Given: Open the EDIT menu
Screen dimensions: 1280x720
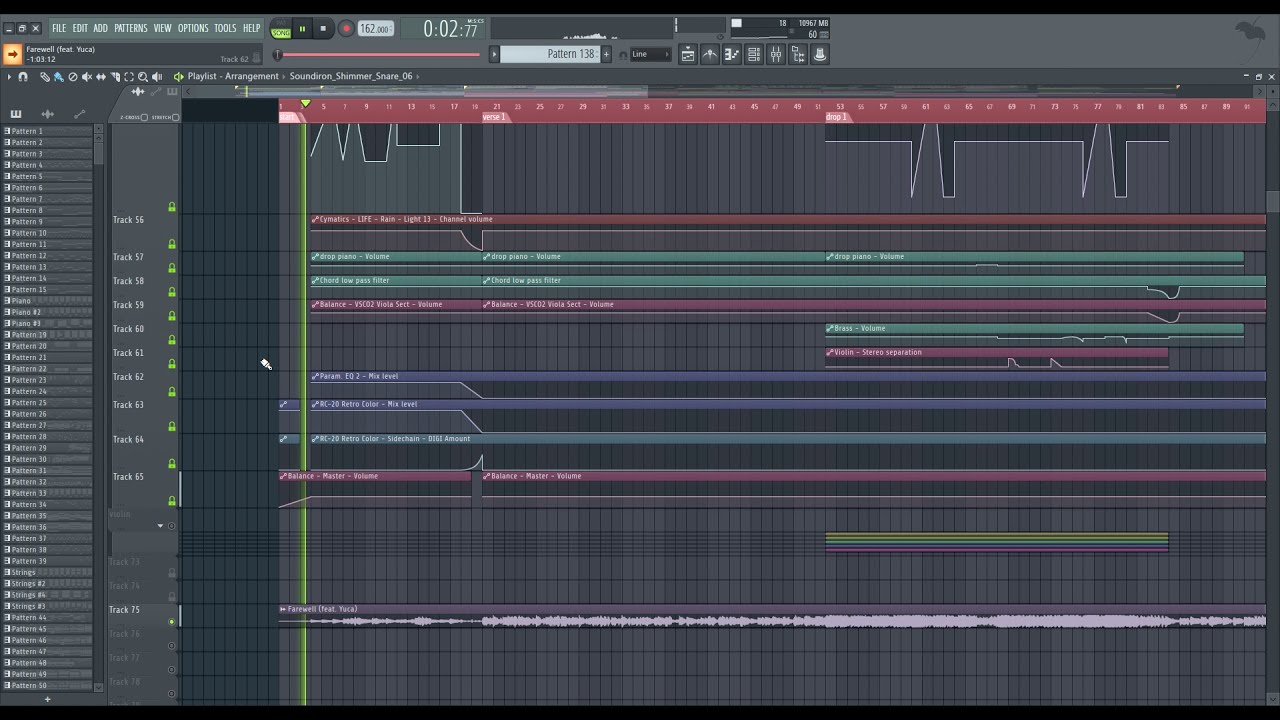Looking at the screenshot, I should 80,28.
